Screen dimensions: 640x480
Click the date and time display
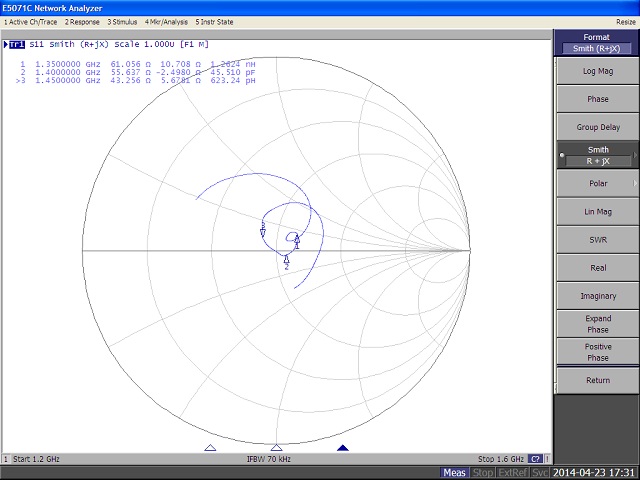click(x=594, y=473)
